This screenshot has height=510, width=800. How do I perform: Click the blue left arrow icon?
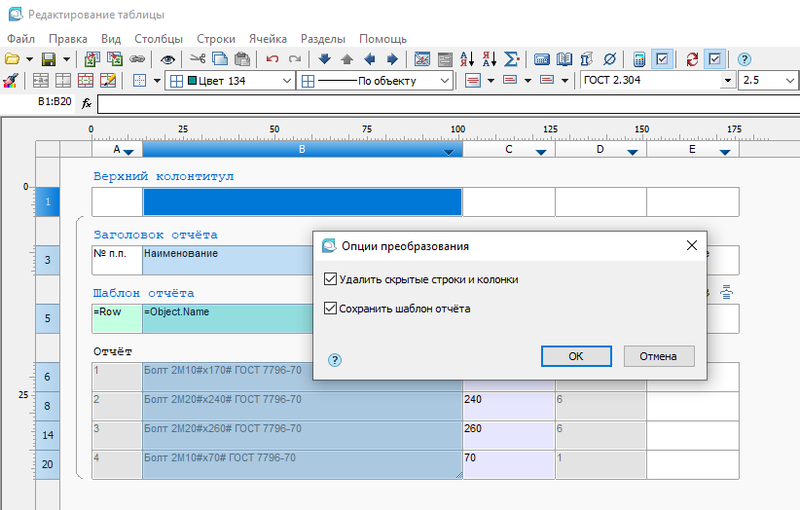click(369, 59)
